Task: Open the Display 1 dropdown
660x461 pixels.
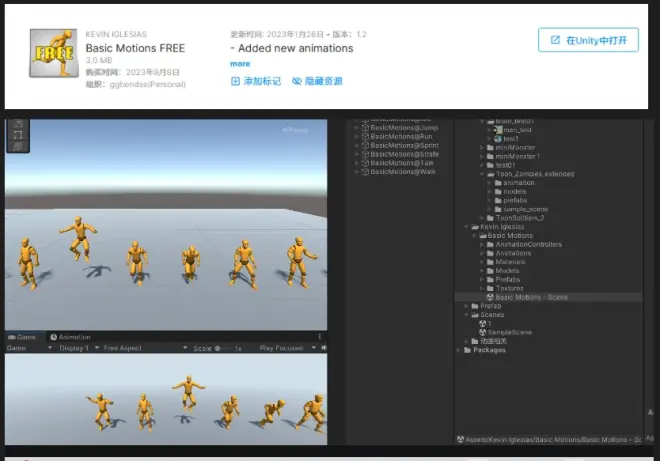Action: coord(79,348)
